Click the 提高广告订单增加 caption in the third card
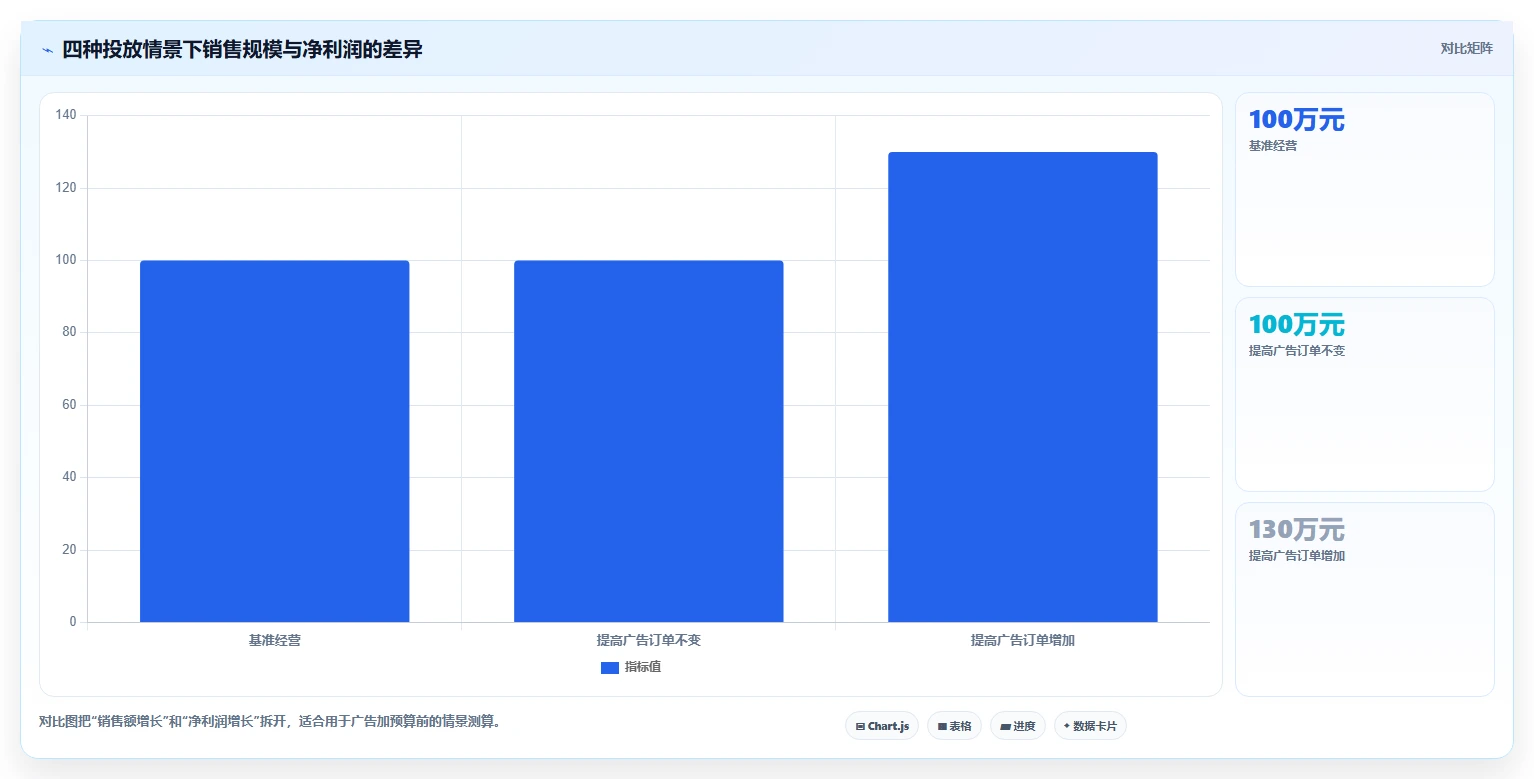The width and height of the screenshot is (1534, 779). (x=1296, y=556)
